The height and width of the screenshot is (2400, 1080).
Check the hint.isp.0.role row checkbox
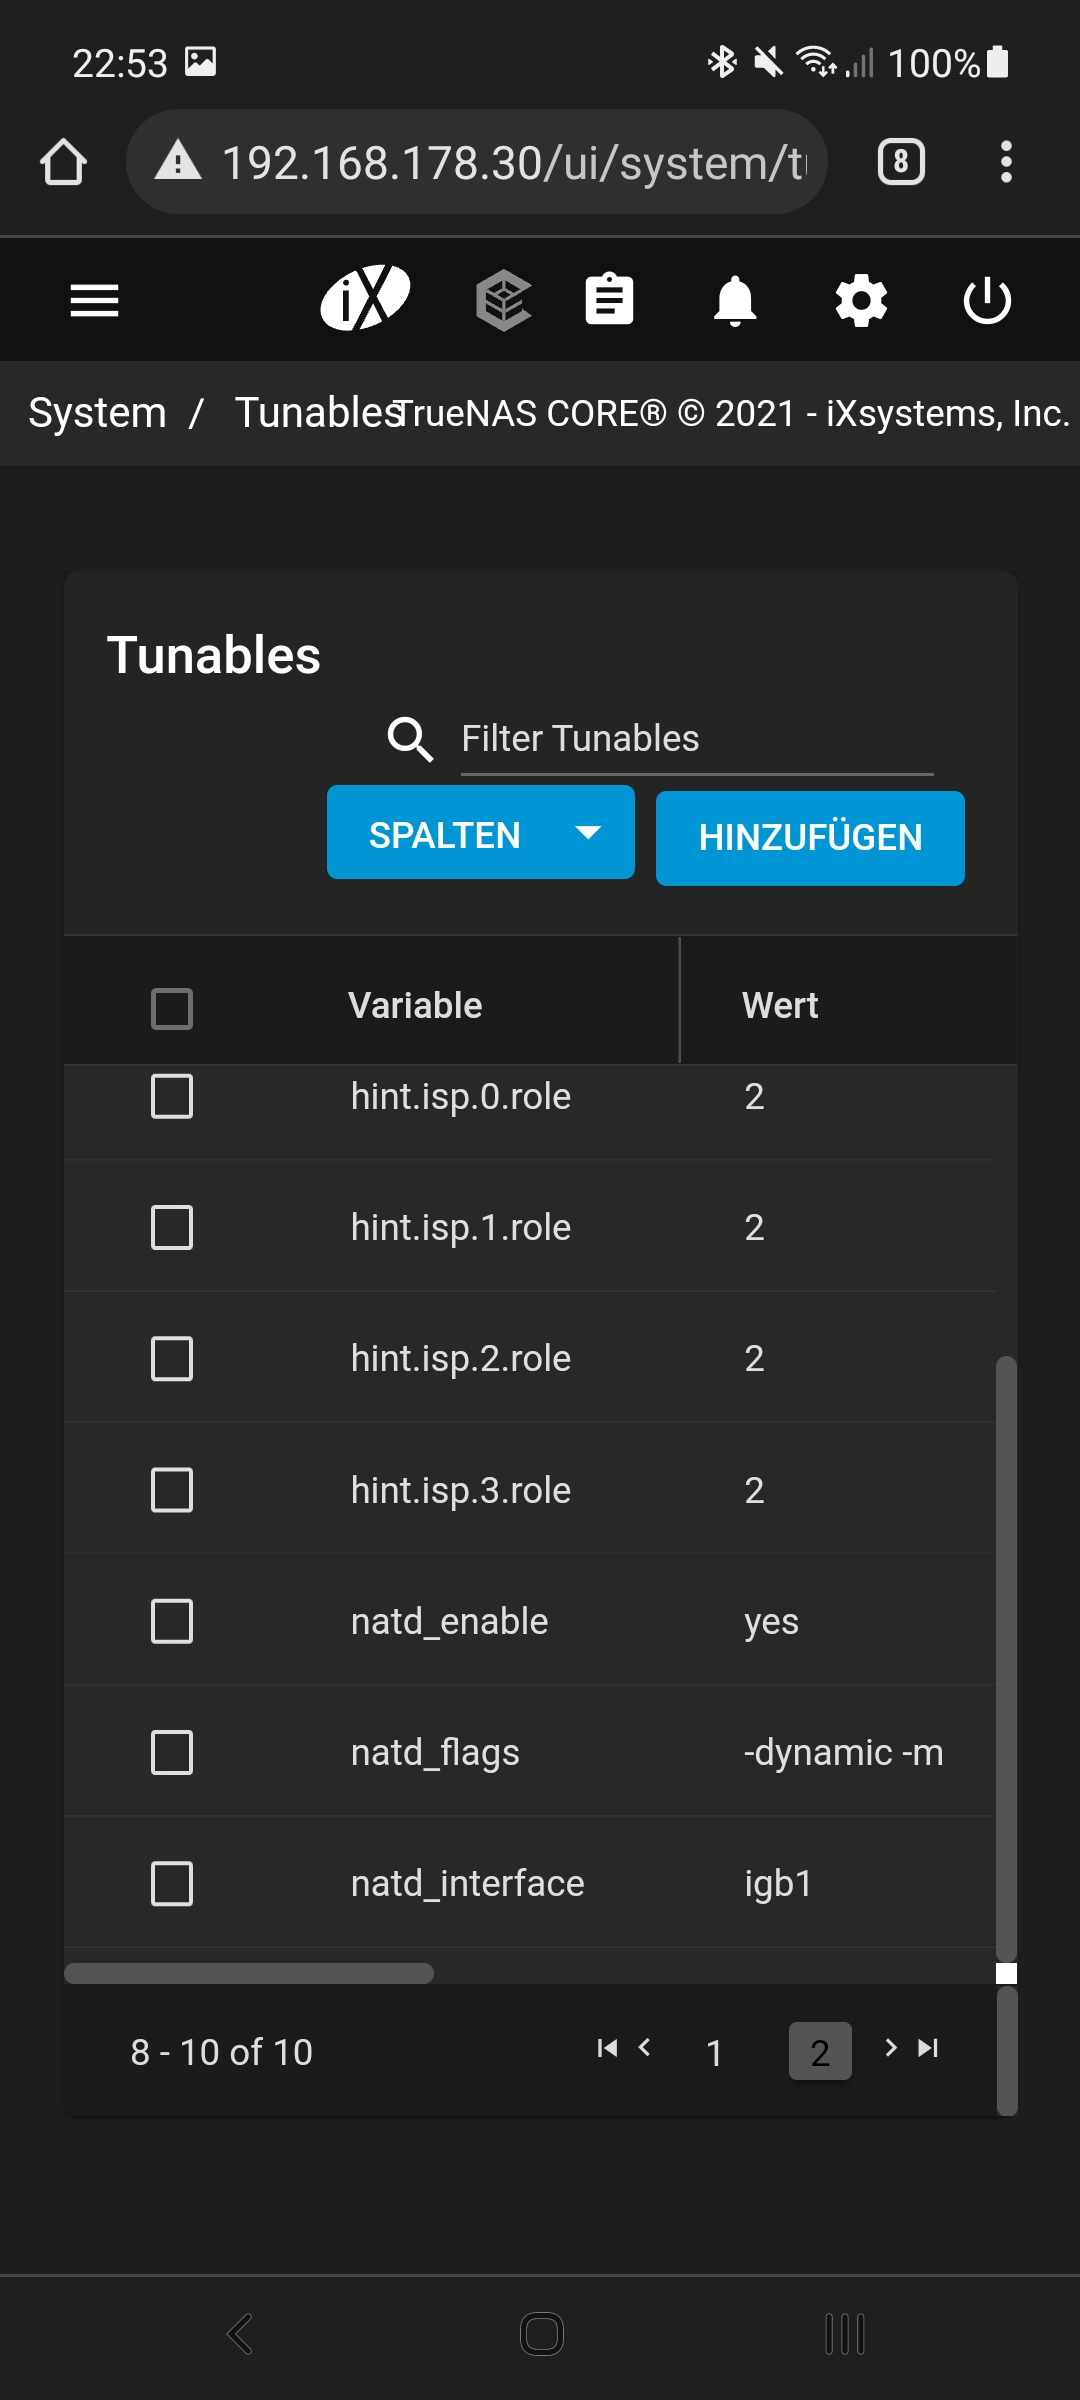click(x=172, y=1096)
